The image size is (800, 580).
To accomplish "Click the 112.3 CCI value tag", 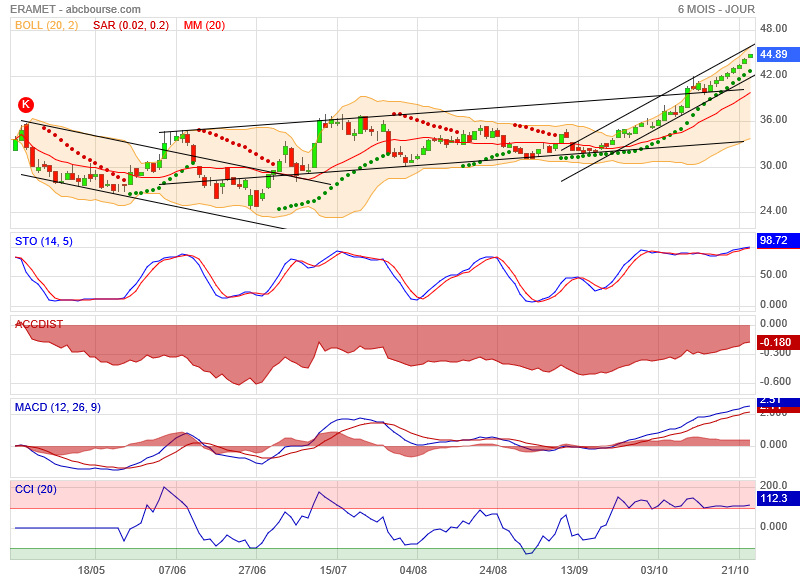I will click(x=778, y=498).
